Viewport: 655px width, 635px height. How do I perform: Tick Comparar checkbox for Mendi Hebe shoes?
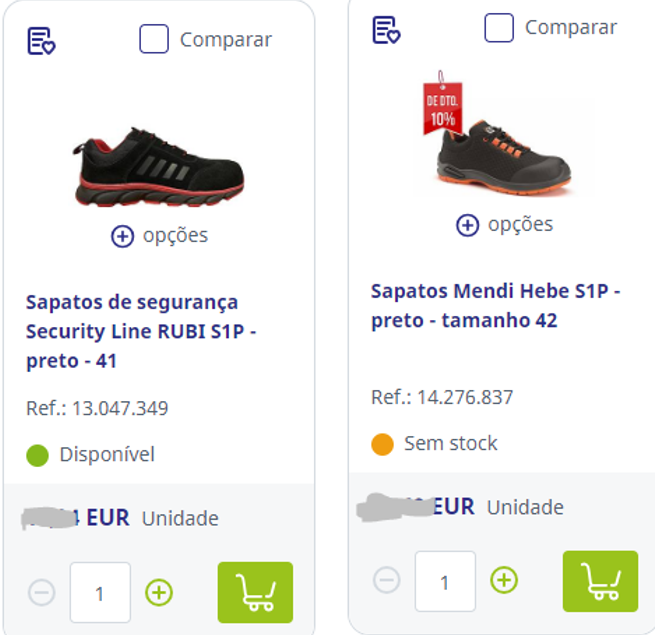pos(499,28)
